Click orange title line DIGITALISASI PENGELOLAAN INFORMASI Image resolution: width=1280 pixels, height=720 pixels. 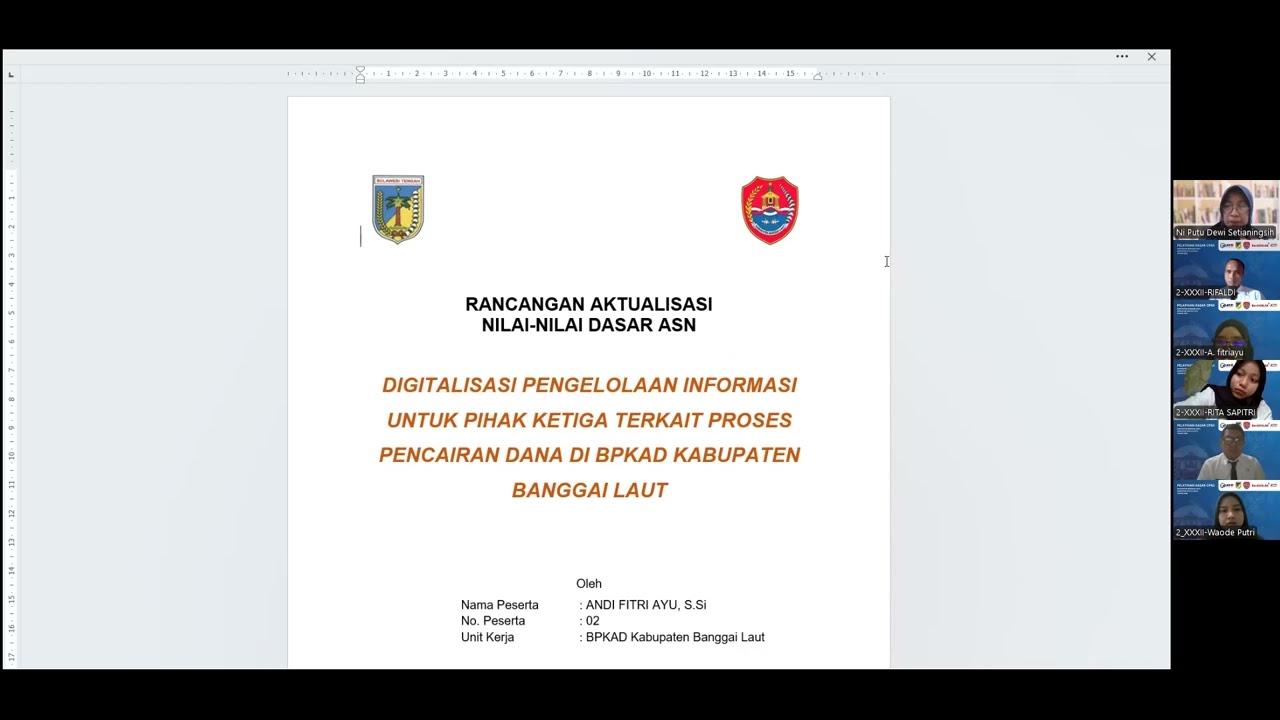tap(589, 385)
